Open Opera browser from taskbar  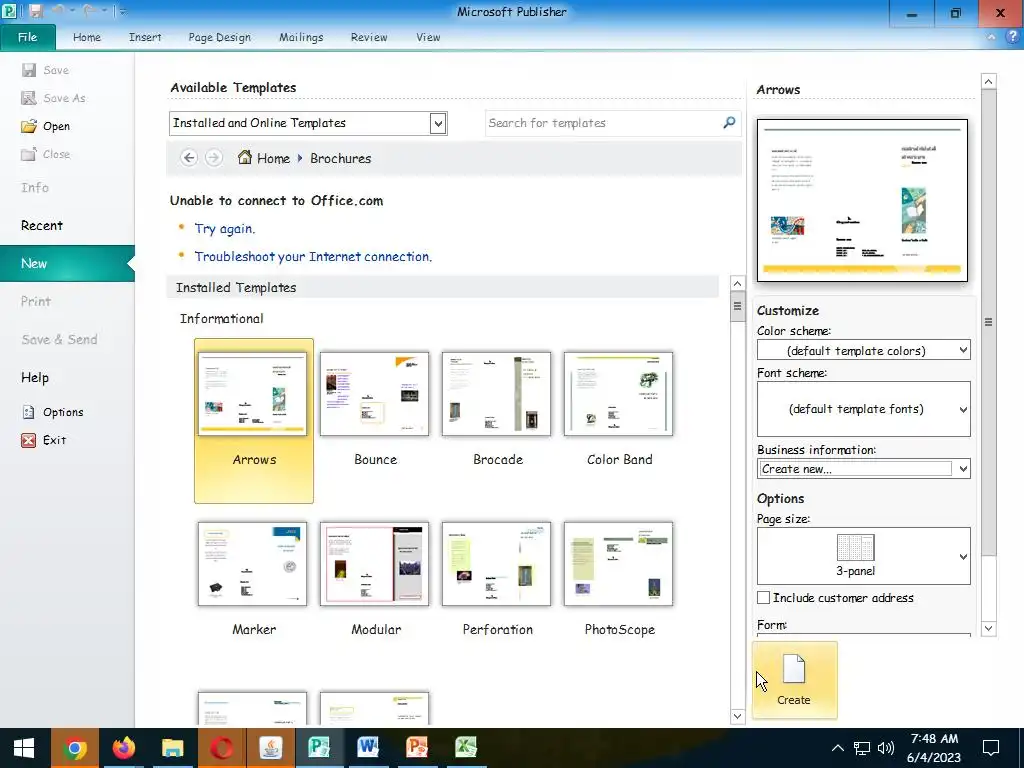click(x=221, y=748)
